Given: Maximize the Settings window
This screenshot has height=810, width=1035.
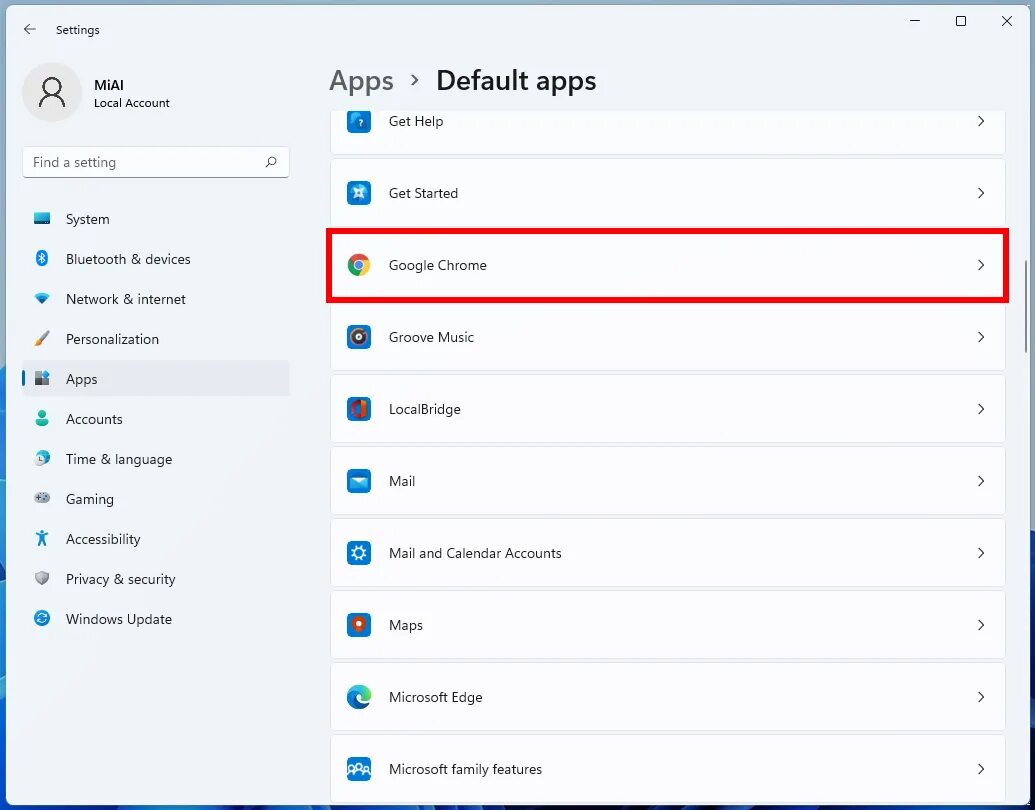Looking at the screenshot, I should coord(961,21).
